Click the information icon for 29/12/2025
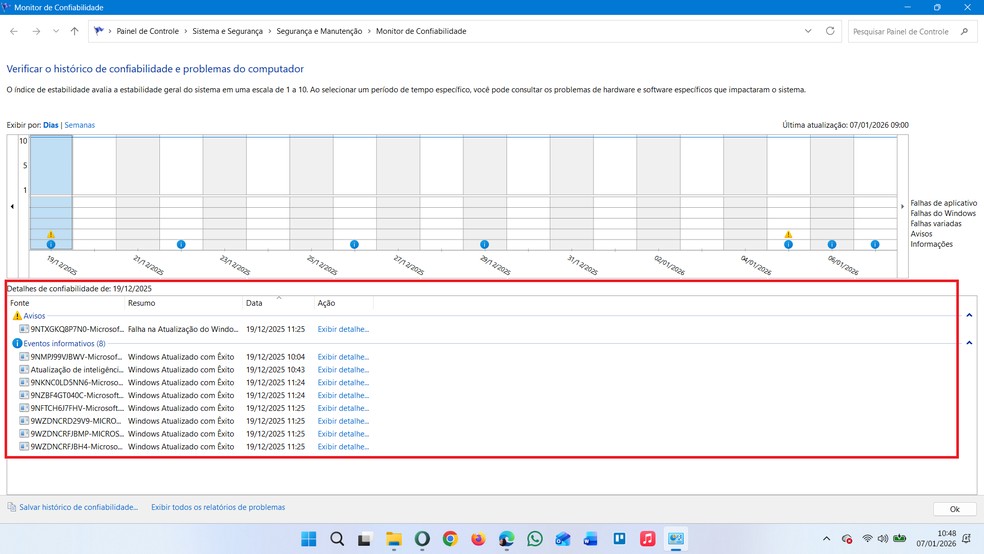 point(484,244)
